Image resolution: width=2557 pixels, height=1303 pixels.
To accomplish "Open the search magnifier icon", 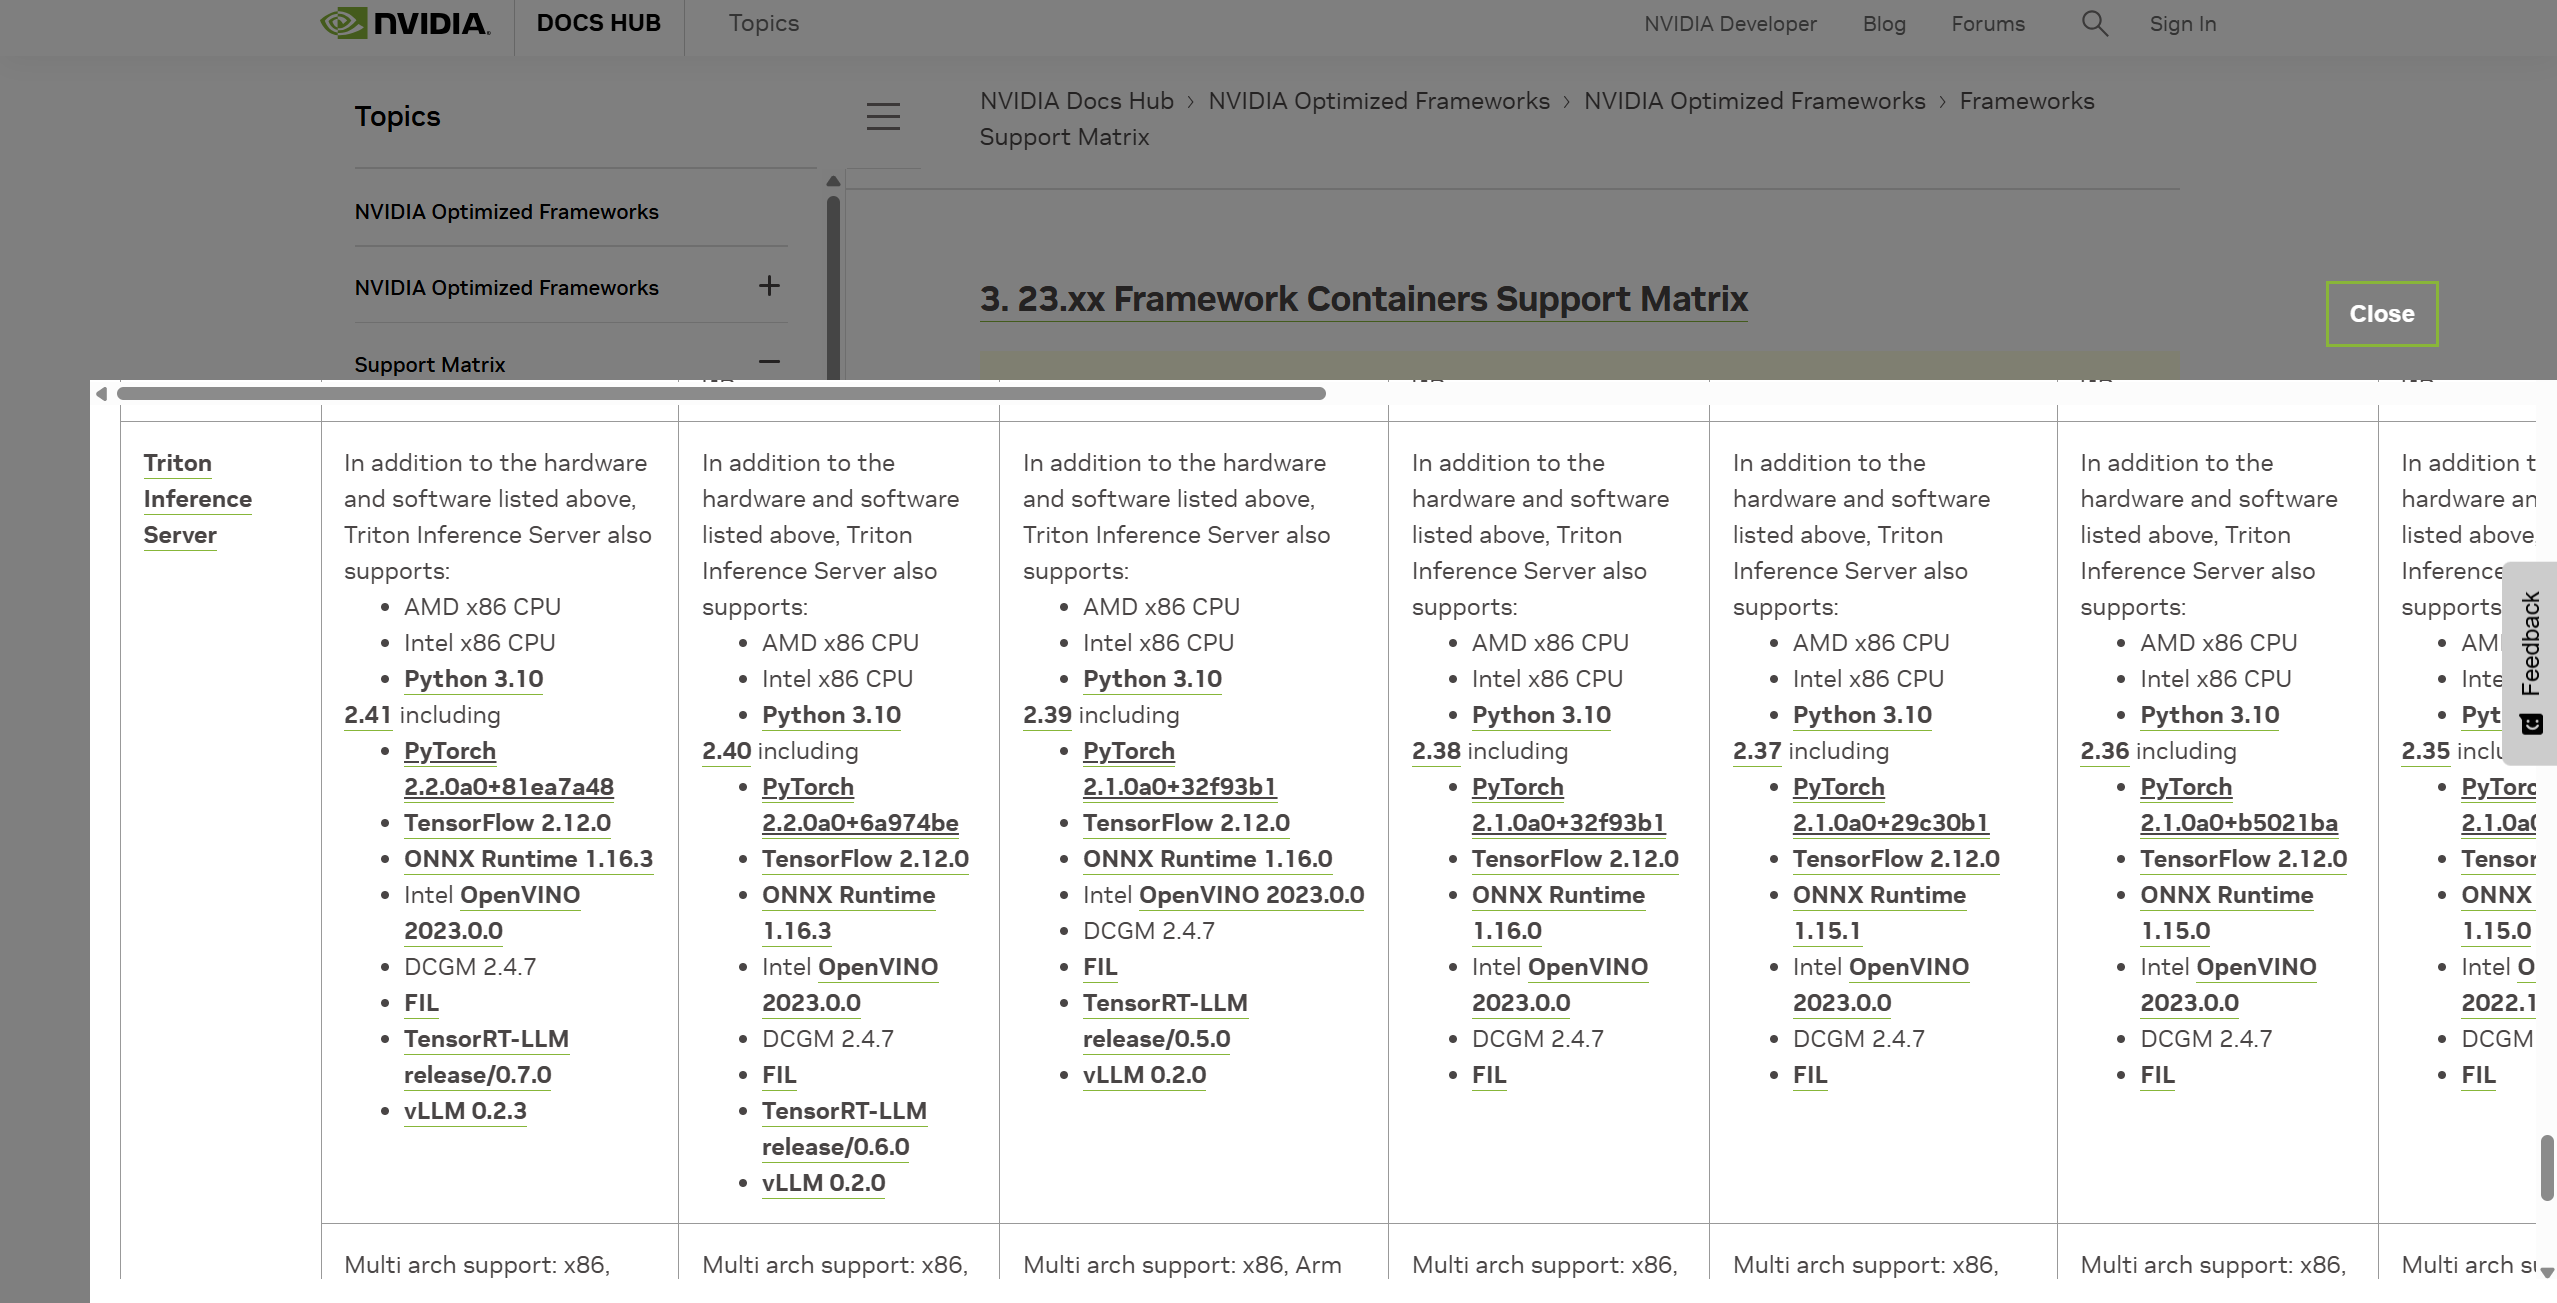I will [x=2094, y=23].
